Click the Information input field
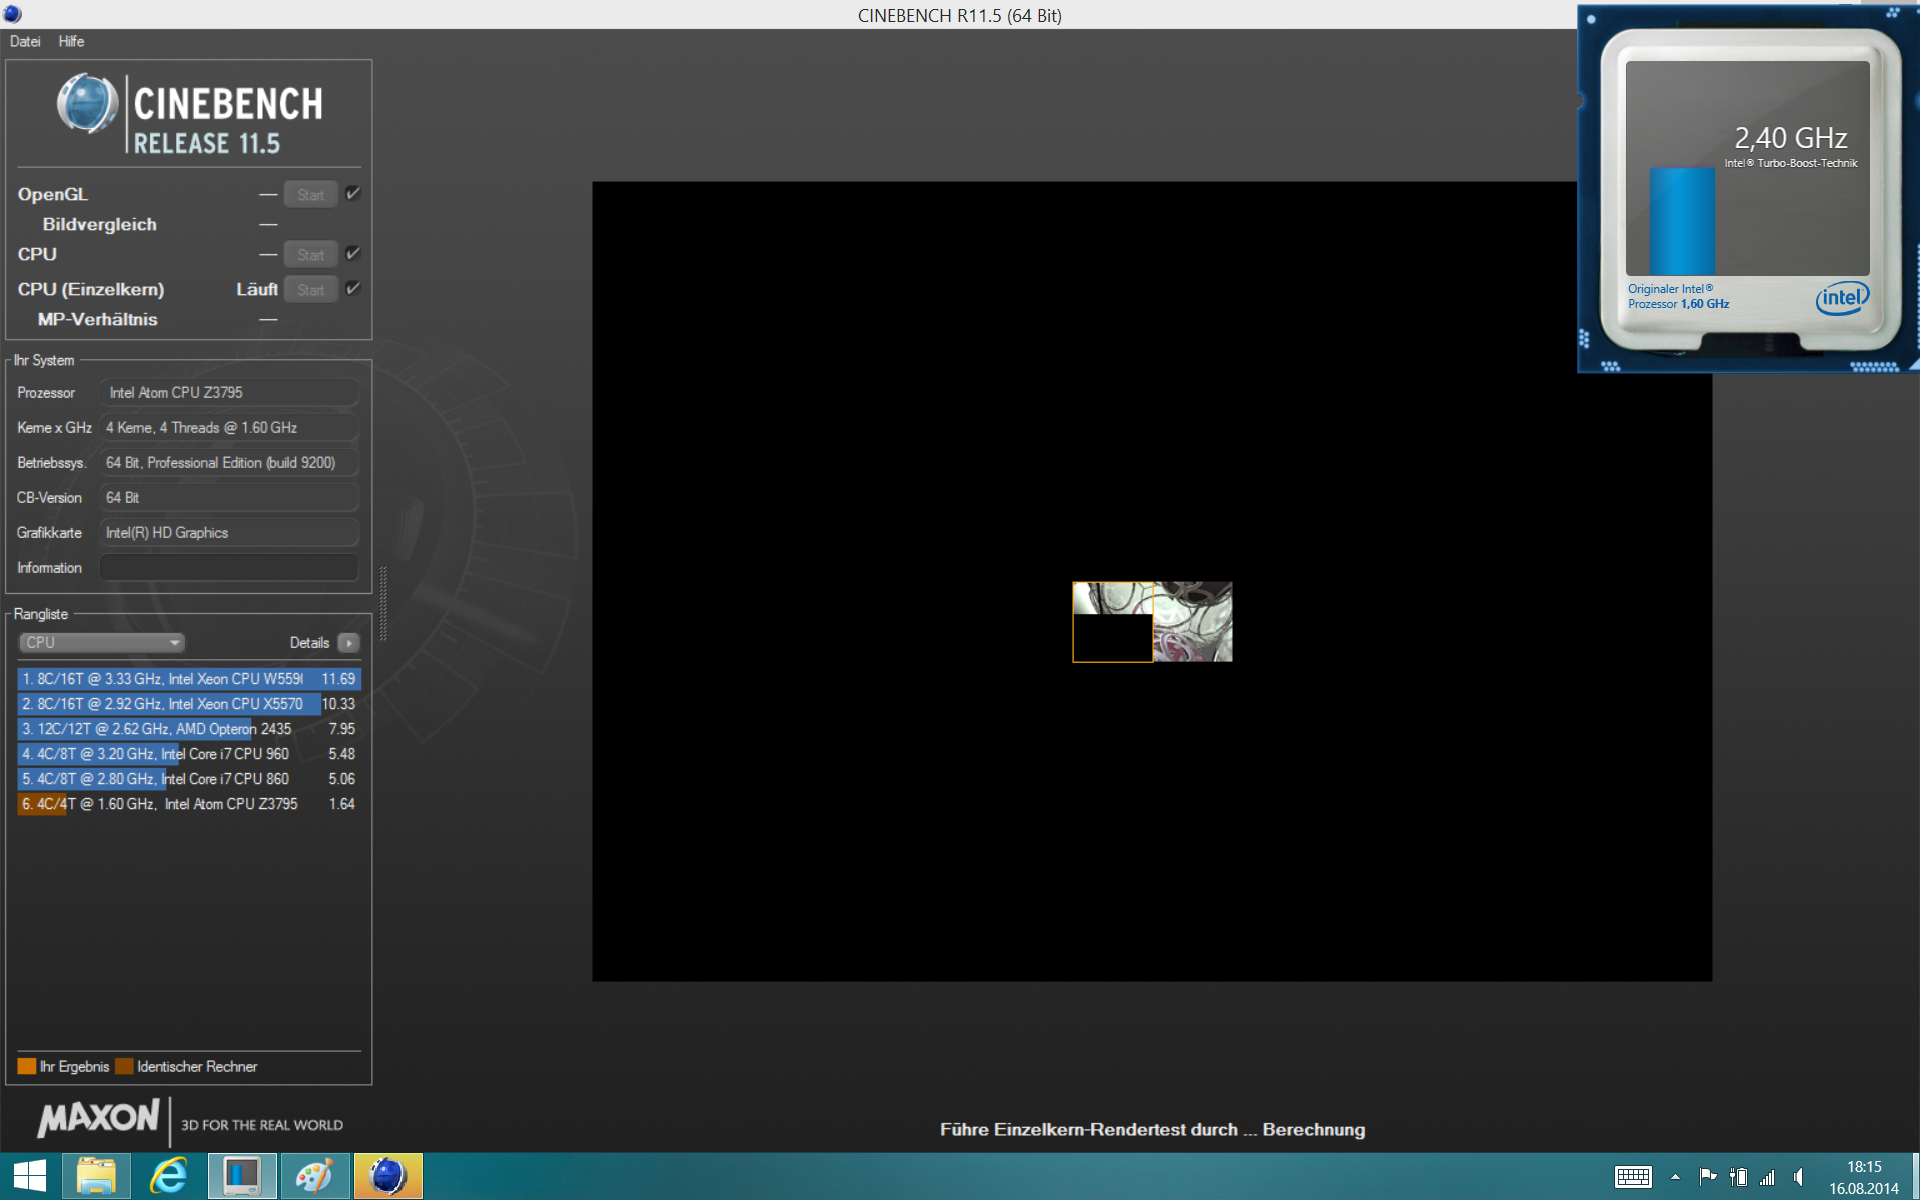1920x1200 pixels. tap(228, 568)
